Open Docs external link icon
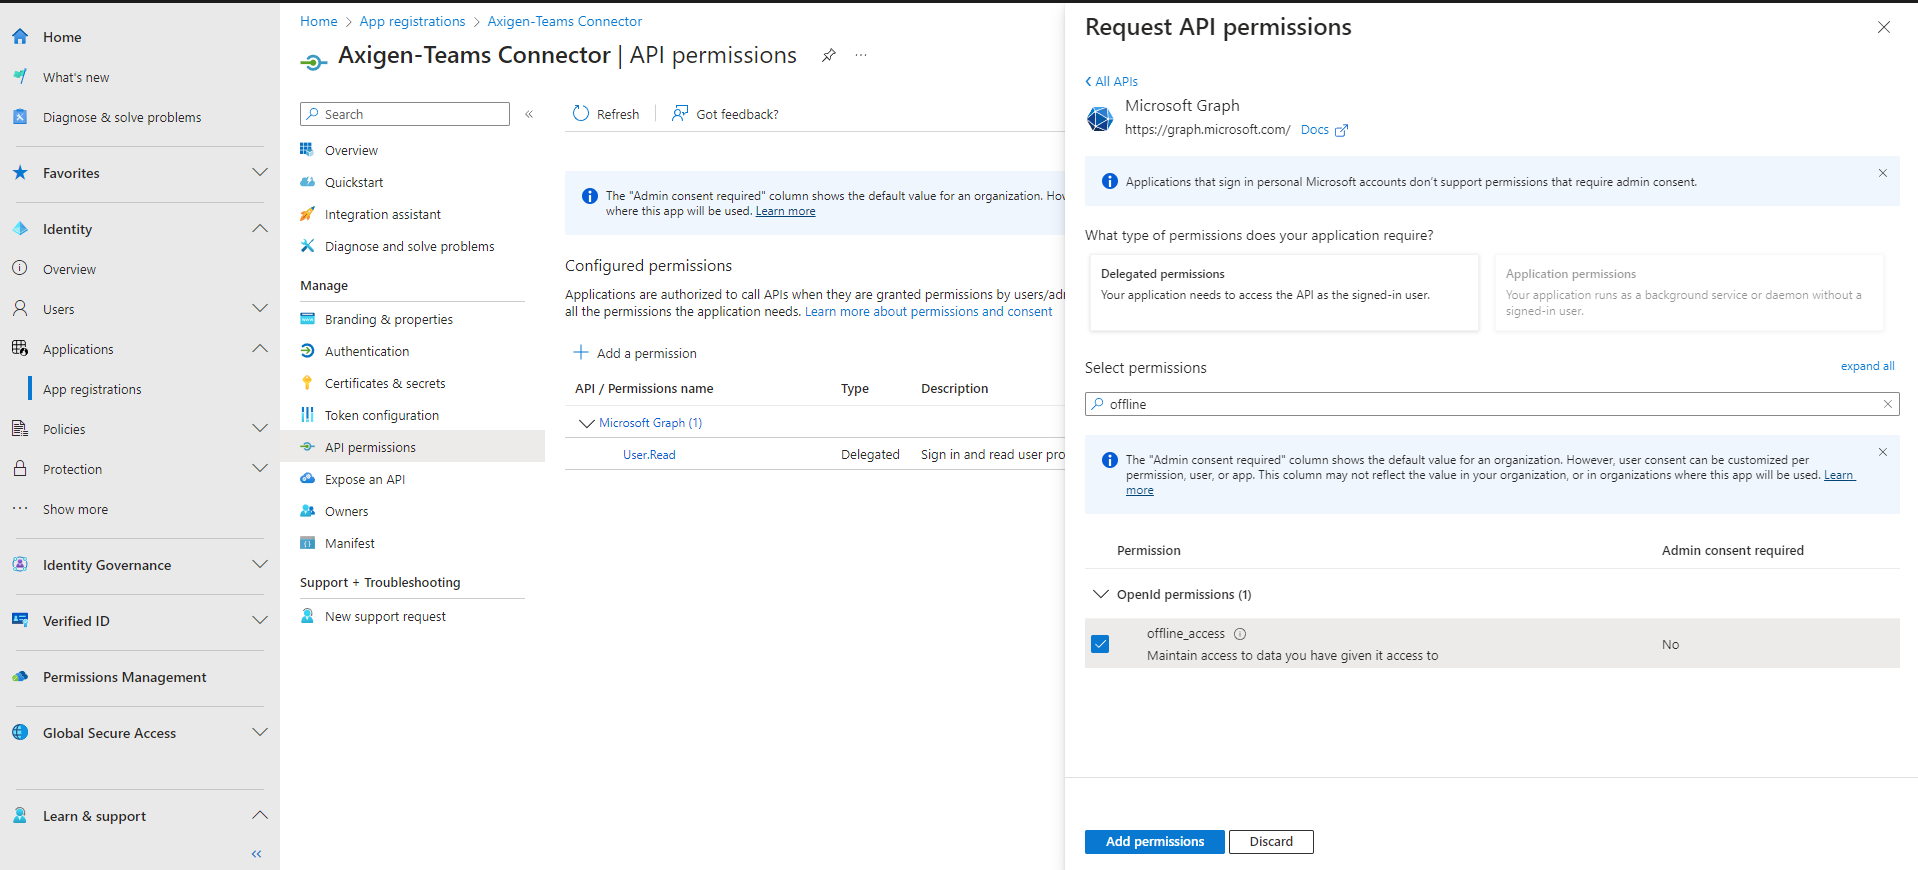The width and height of the screenshot is (1918, 870). point(1341,130)
